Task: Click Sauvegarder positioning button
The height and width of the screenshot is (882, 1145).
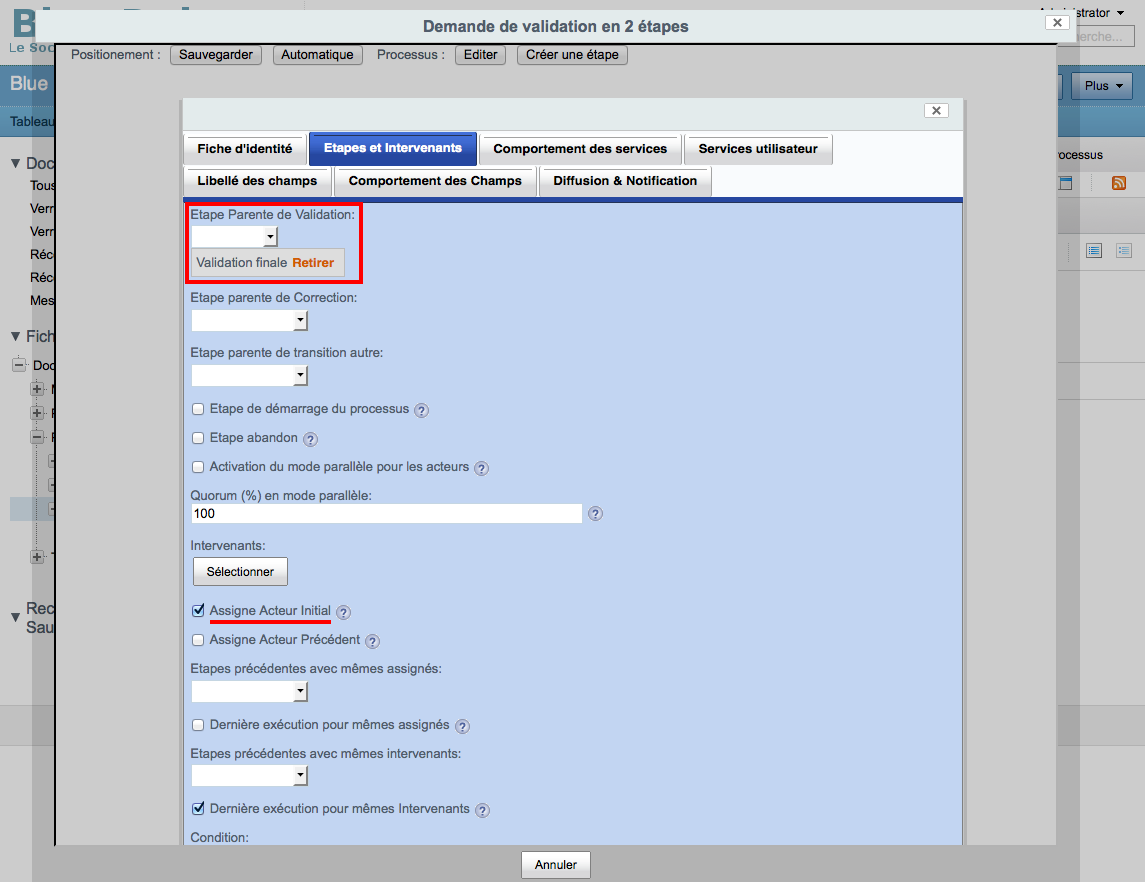Action: [215, 55]
